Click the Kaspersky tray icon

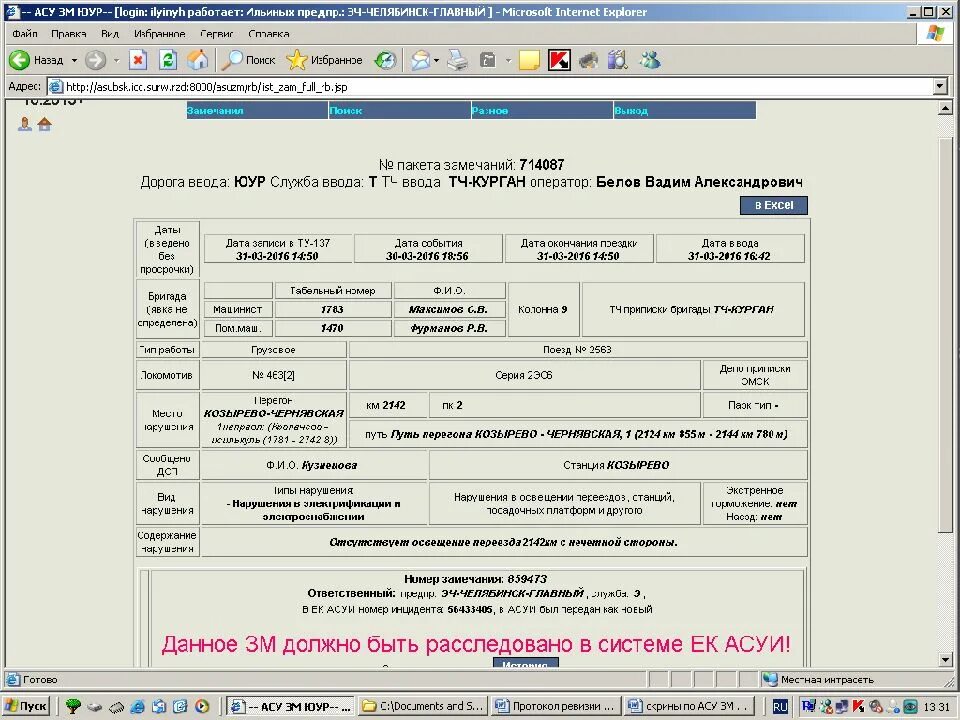point(858,707)
